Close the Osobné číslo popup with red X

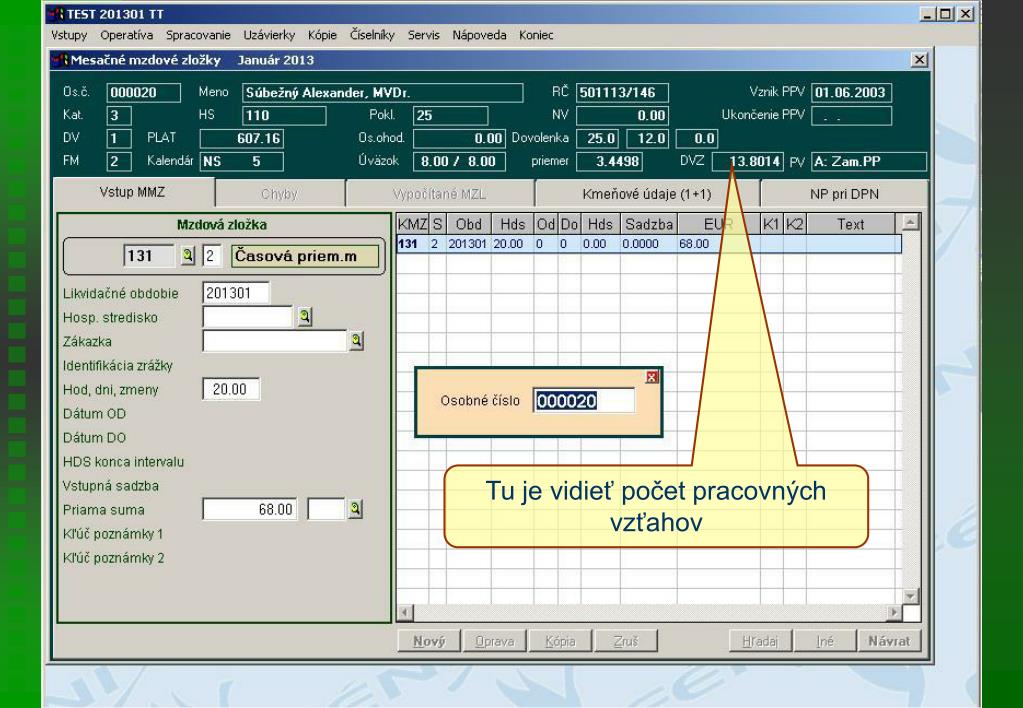click(653, 376)
